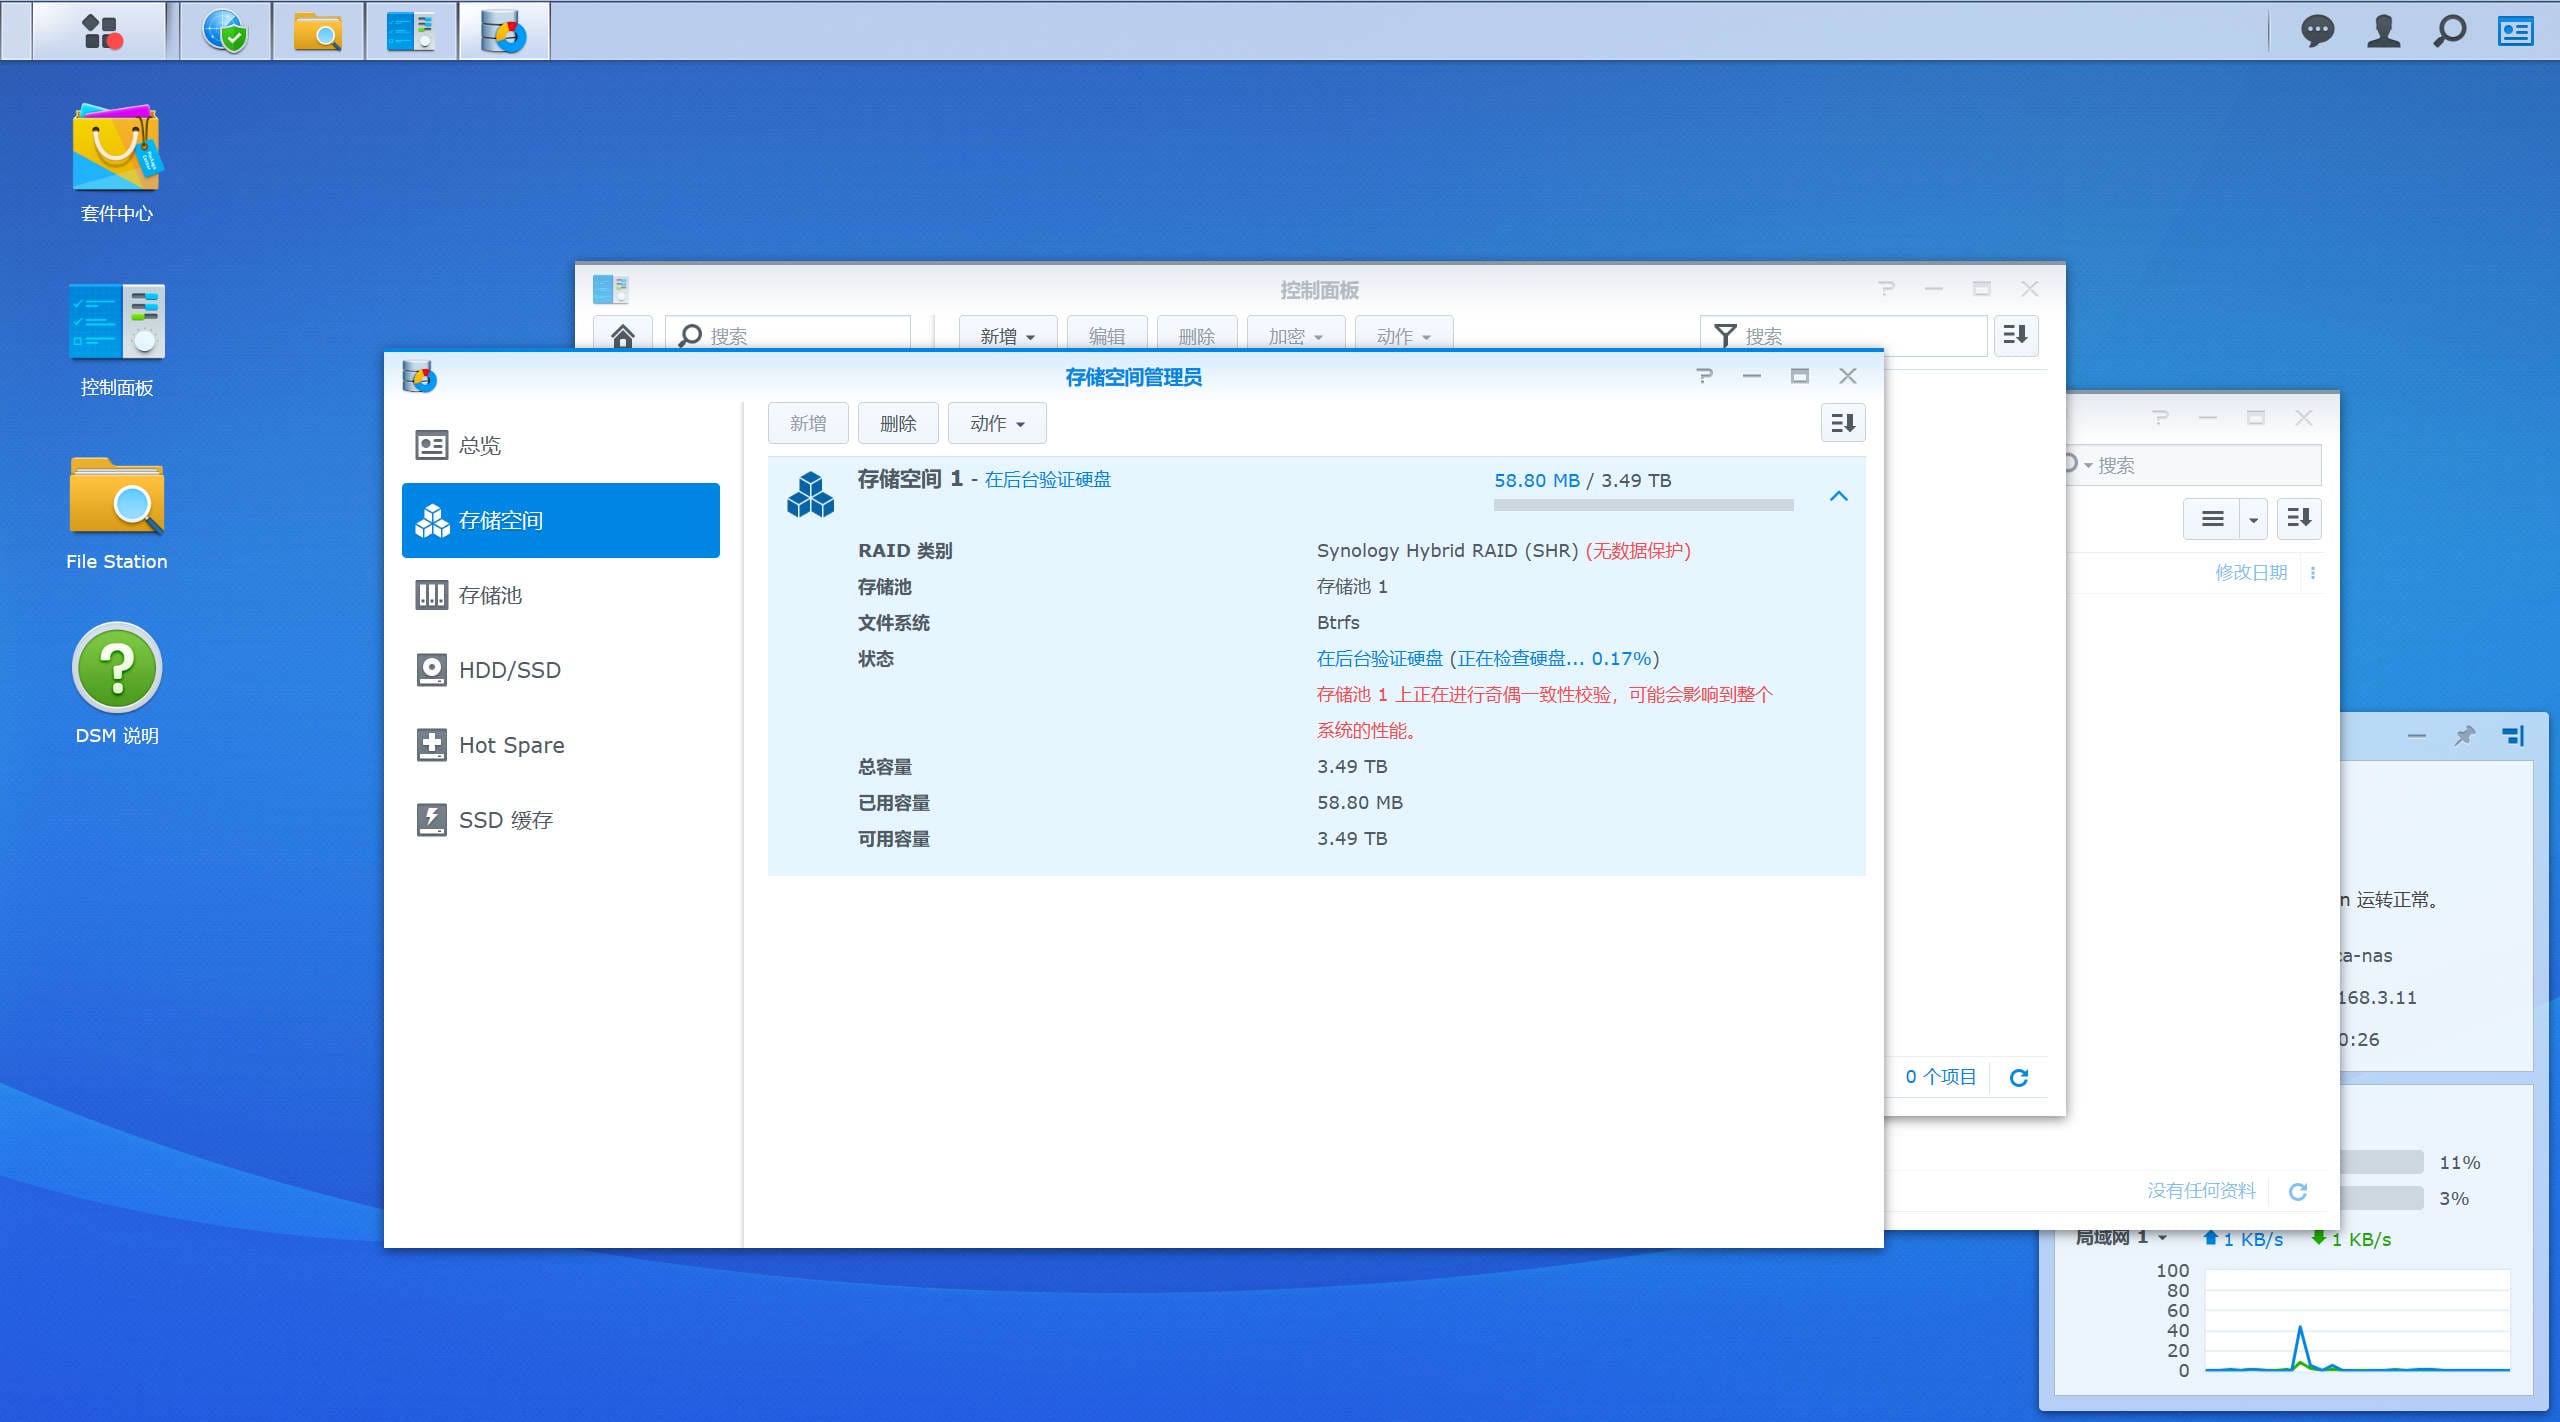Go to Control Panel home icon

click(623, 336)
